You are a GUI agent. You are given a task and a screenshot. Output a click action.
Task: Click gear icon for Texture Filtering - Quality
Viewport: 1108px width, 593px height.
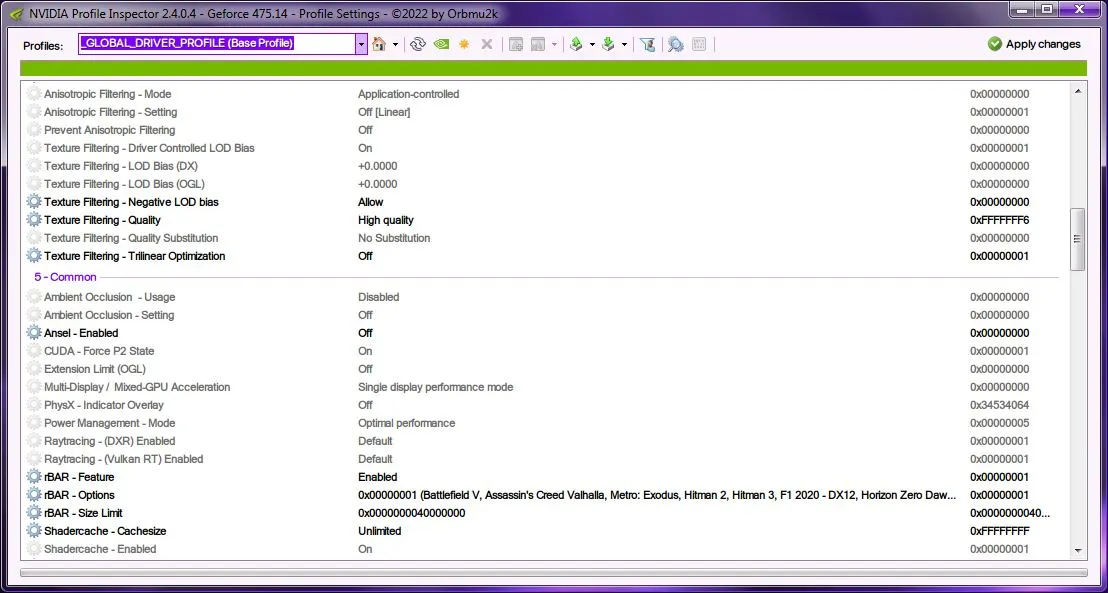point(34,220)
